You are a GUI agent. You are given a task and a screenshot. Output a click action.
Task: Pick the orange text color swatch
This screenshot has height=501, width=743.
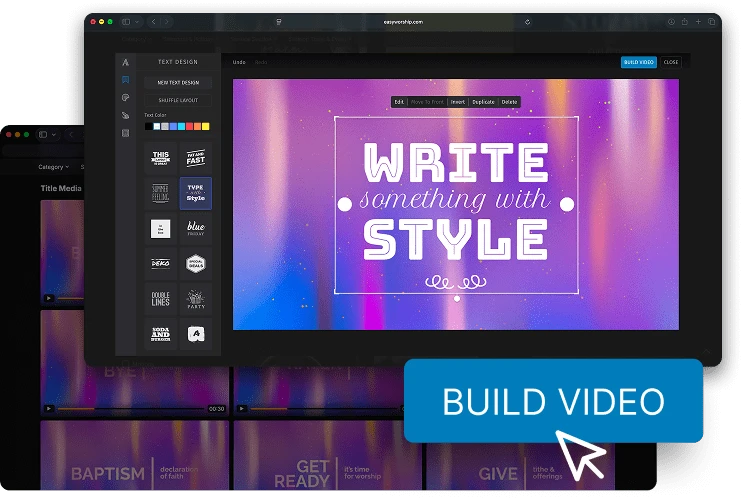point(197,127)
